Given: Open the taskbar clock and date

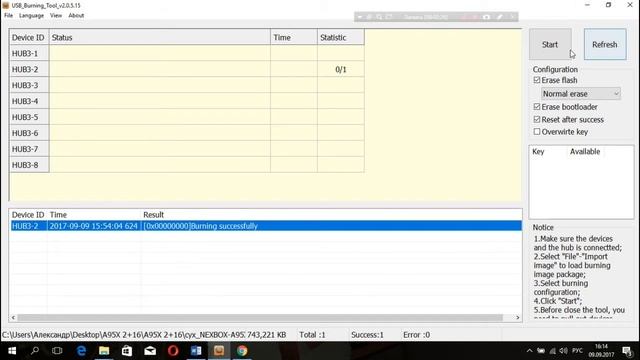Looking at the screenshot, I should pyautogui.click(x=601, y=351).
